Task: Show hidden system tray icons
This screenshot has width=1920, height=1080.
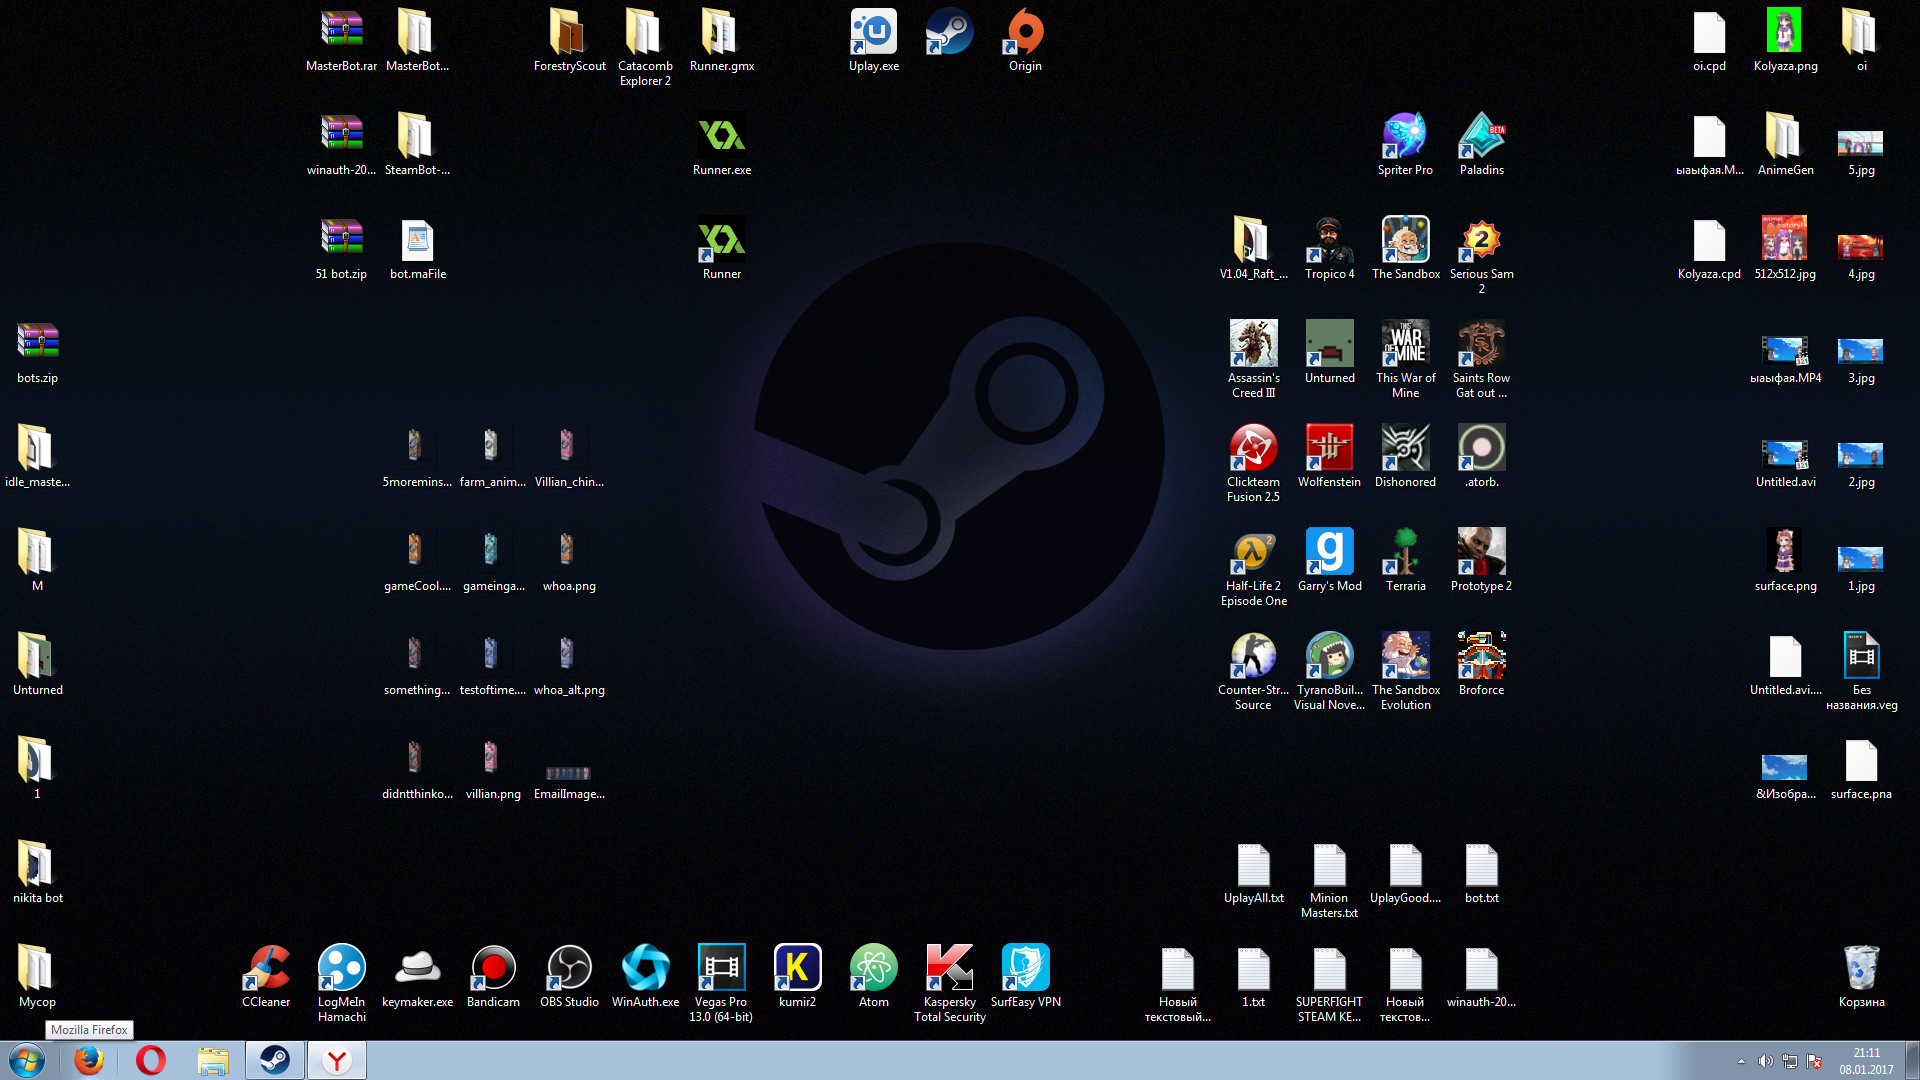Action: click(x=1741, y=1061)
